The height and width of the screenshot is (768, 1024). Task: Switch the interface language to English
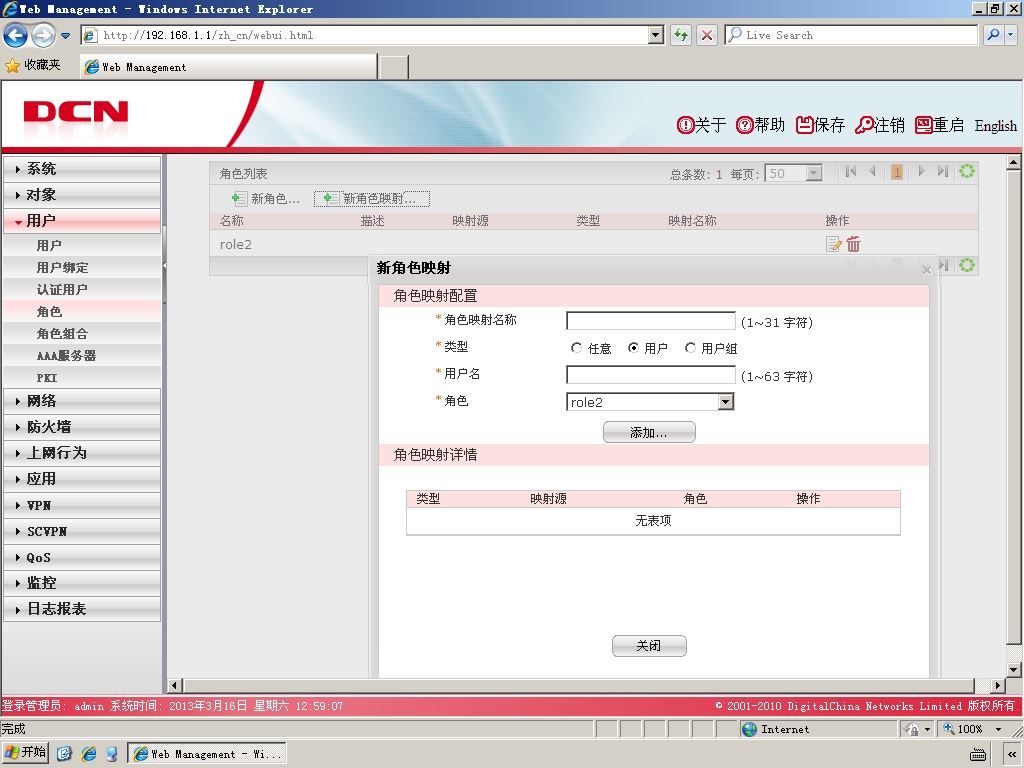(995, 125)
